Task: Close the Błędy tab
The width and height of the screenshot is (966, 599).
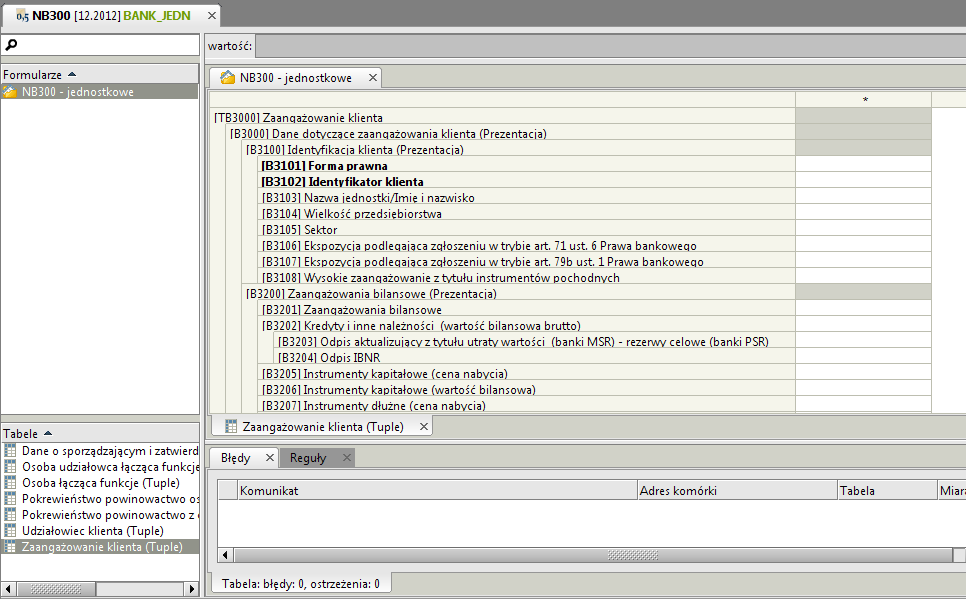Action: (x=269, y=458)
